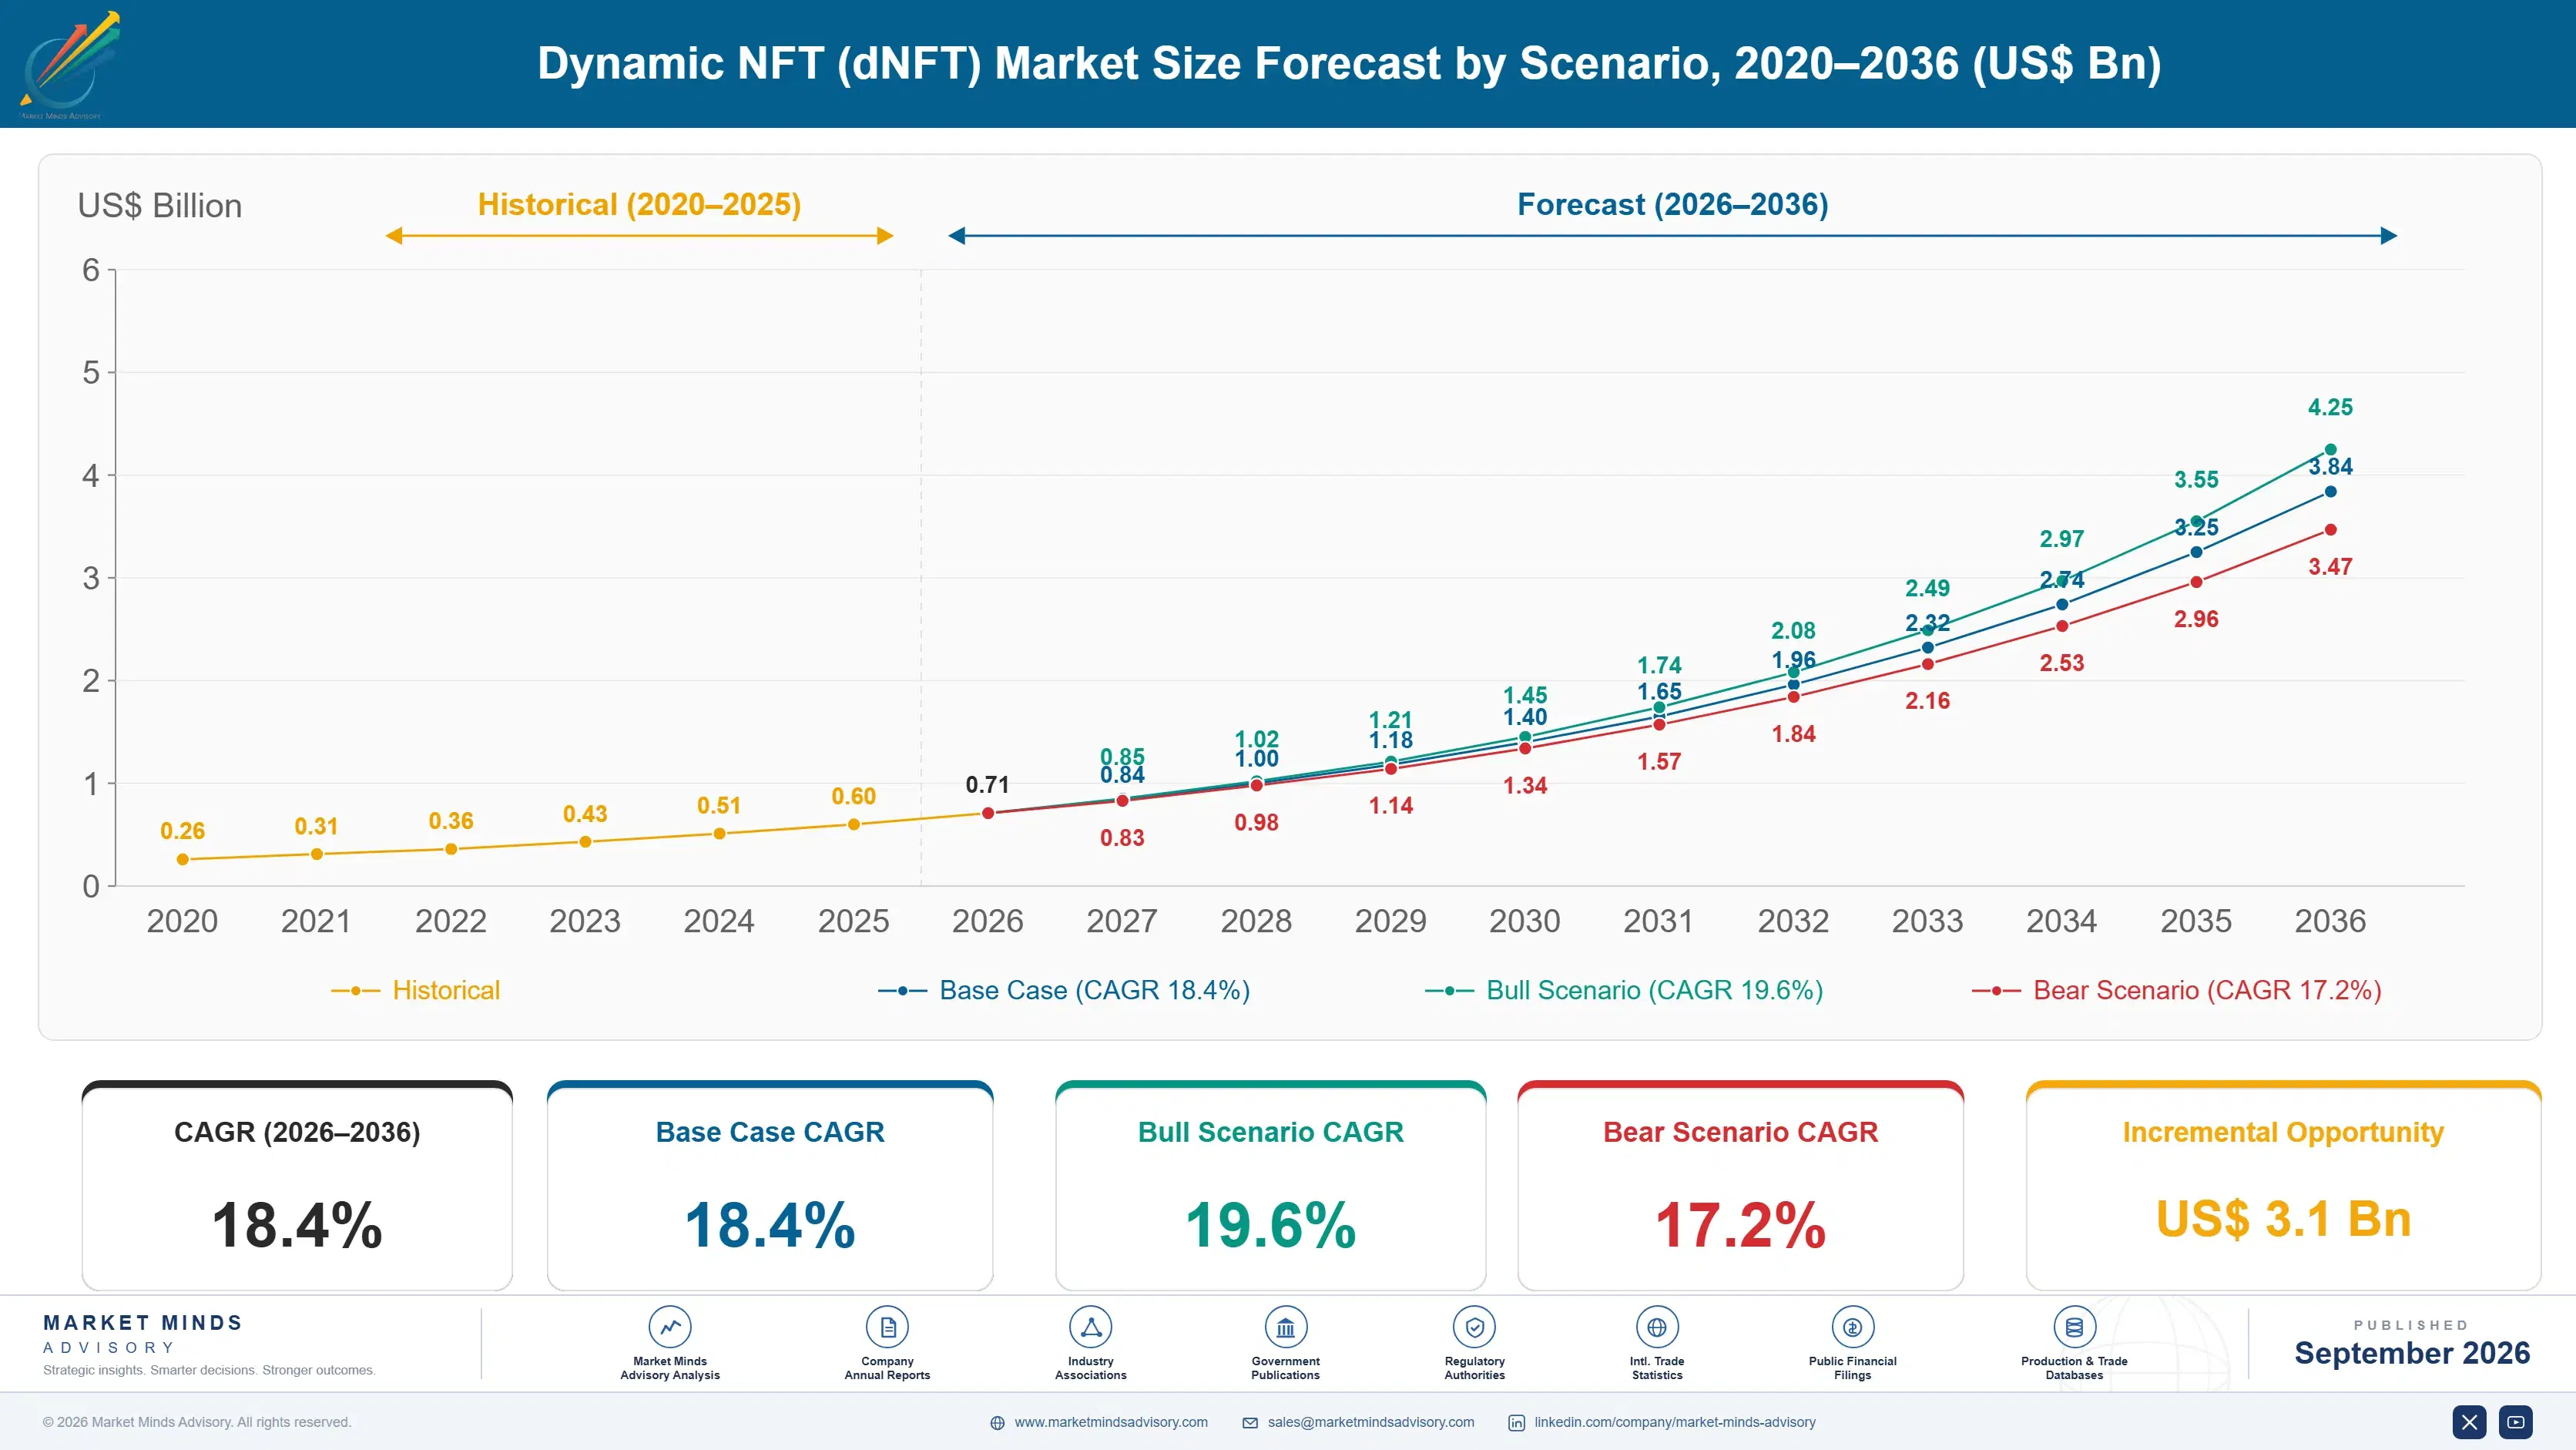Click the YouTube icon in footer
Viewport: 2576px width, 1450px height.
point(2515,1422)
